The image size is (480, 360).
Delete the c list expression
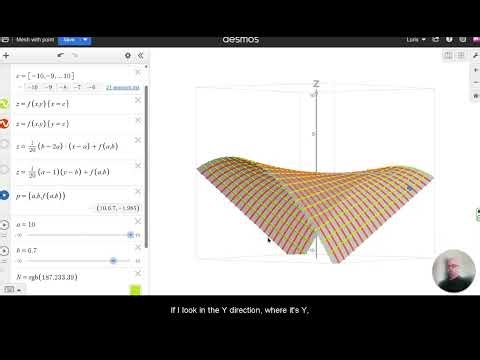(138, 72)
